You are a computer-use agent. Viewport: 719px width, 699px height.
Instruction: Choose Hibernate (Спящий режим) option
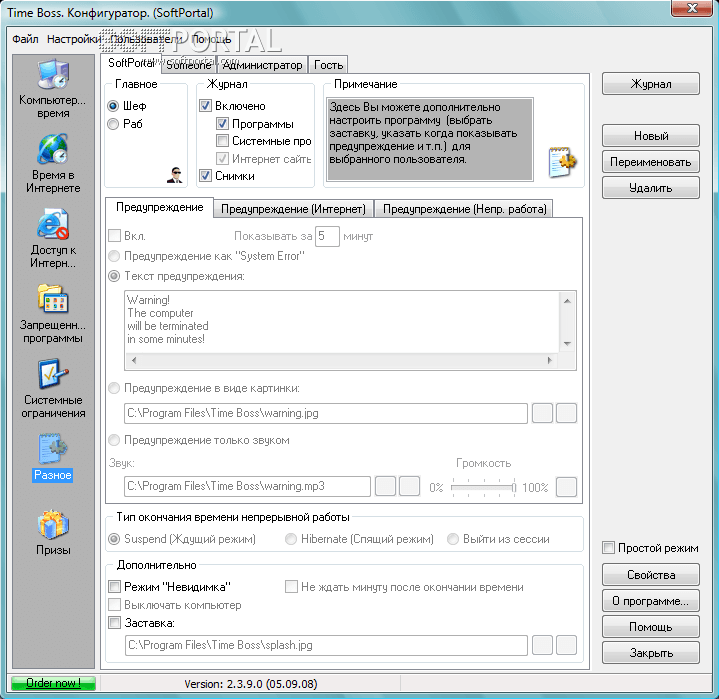coord(291,539)
